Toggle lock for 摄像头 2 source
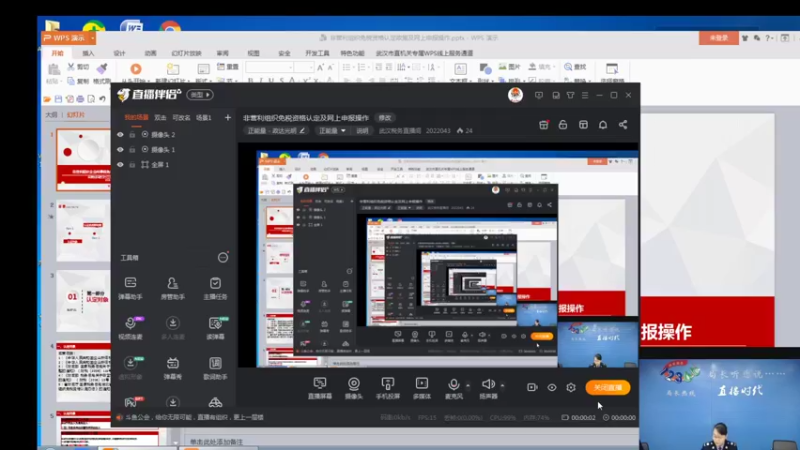Screen dimensions: 800x450 (x=132, y=135)
